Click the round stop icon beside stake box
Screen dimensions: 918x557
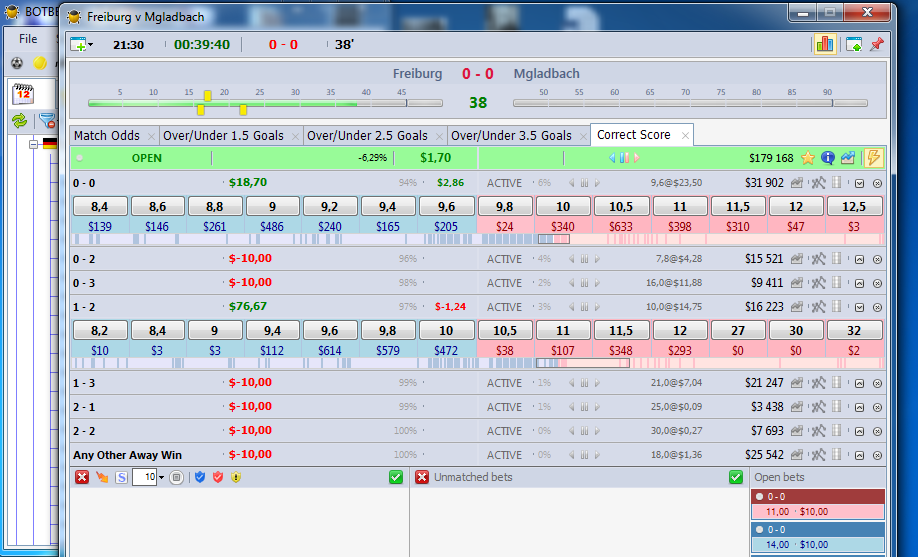176,477
